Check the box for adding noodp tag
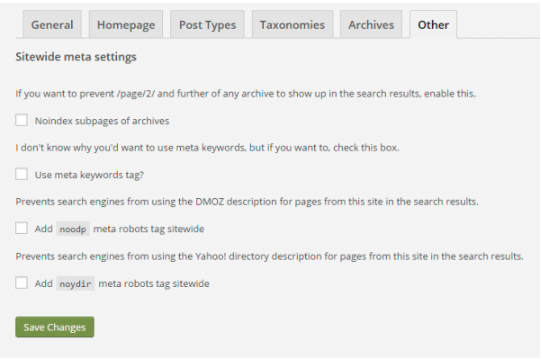 (21, 228)
